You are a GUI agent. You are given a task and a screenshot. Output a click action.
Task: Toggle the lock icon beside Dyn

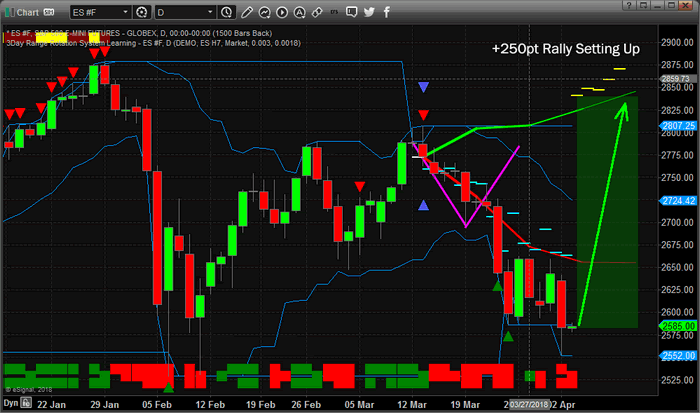coord(26,403)
